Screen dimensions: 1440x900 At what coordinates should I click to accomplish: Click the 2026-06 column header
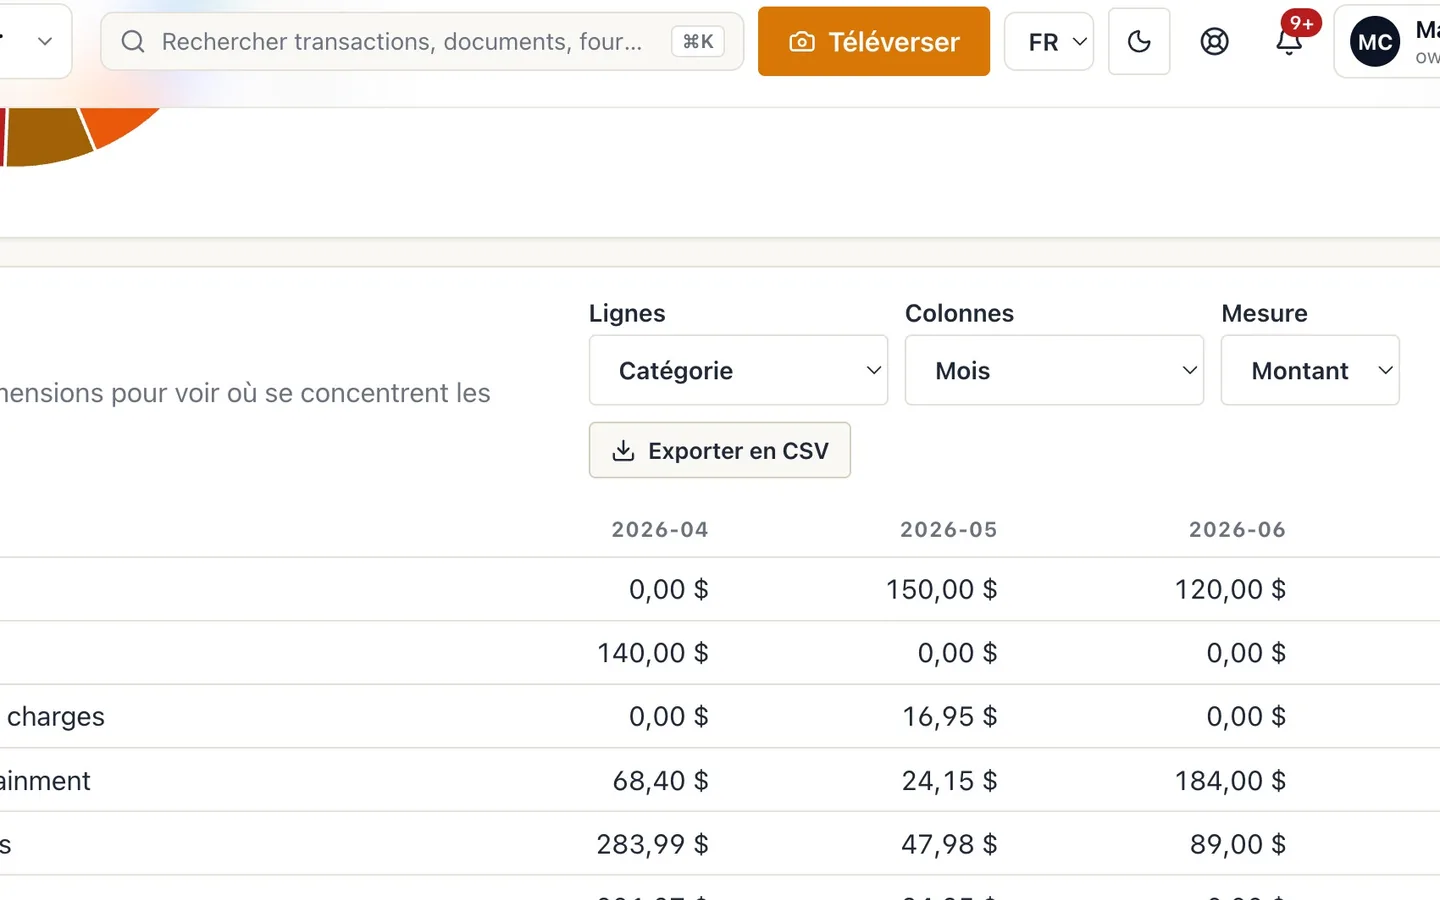(1237, 529)
